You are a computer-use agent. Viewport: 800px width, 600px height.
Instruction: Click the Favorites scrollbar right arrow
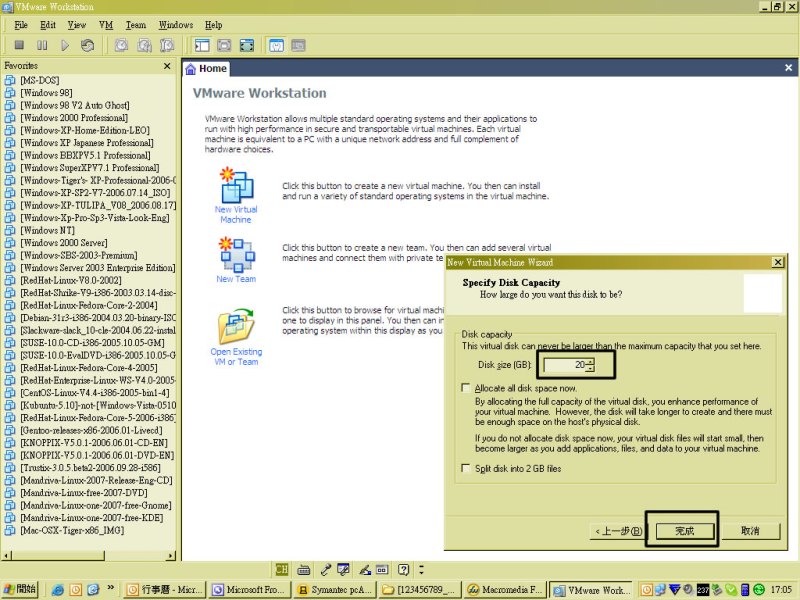[171, 556]
